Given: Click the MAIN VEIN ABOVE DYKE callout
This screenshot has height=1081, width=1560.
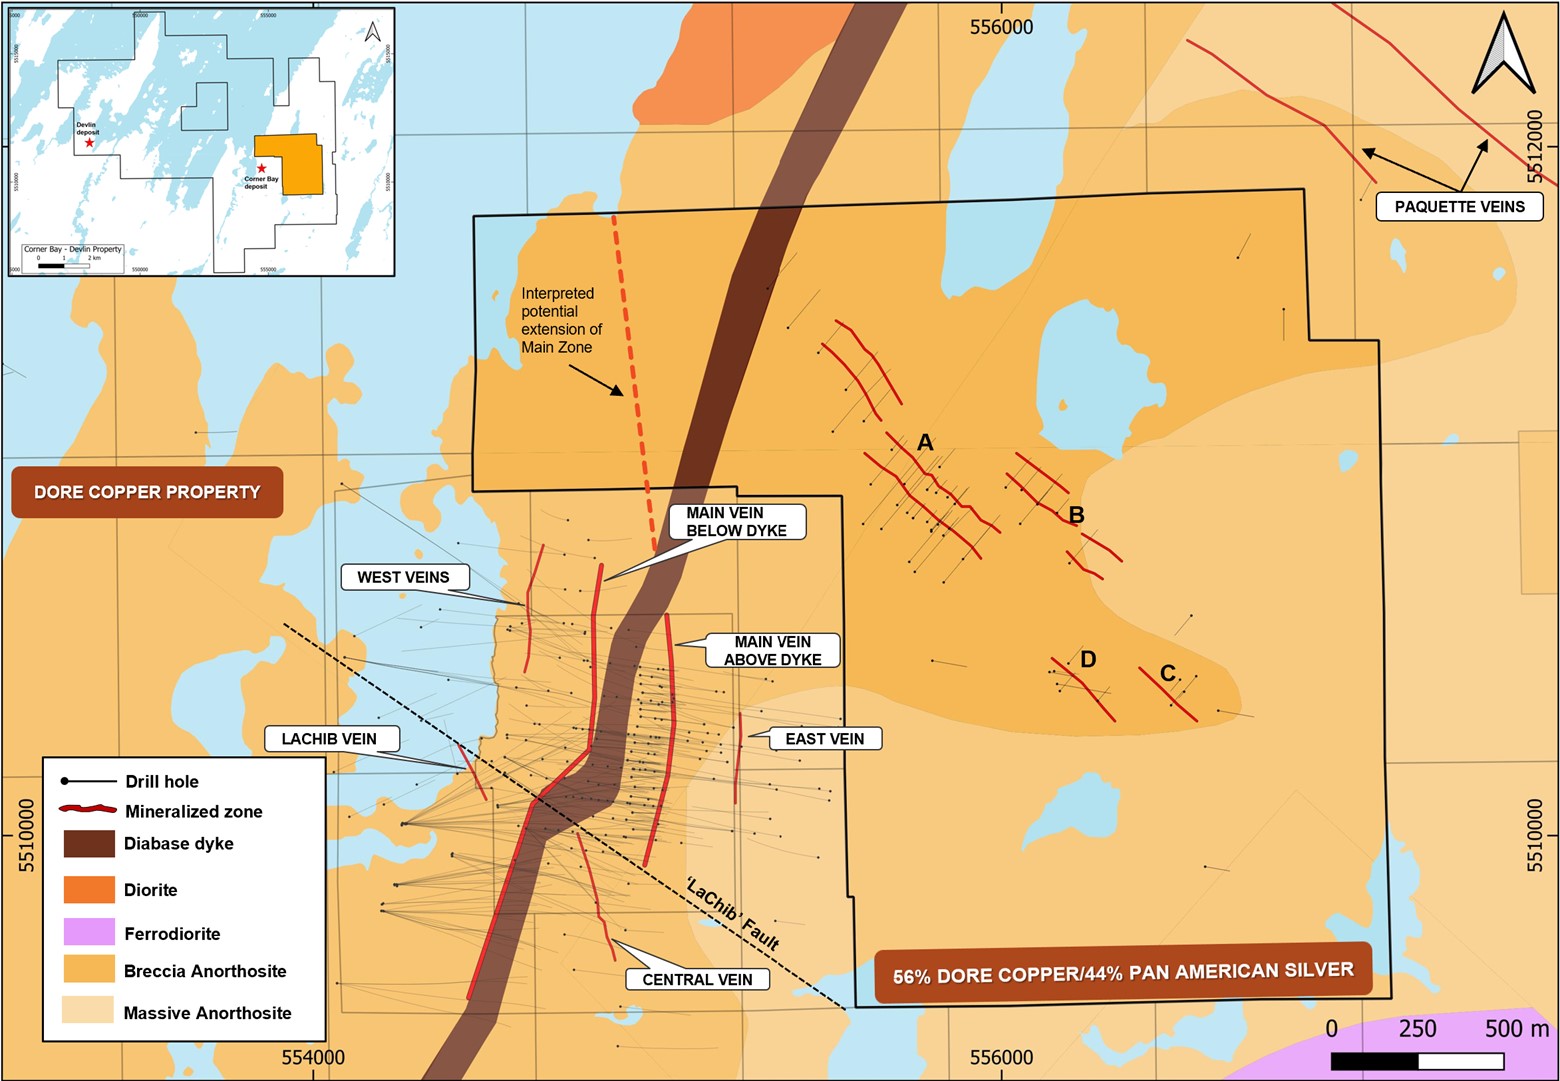Looking at the screenshot, I should tap(772, 651).
